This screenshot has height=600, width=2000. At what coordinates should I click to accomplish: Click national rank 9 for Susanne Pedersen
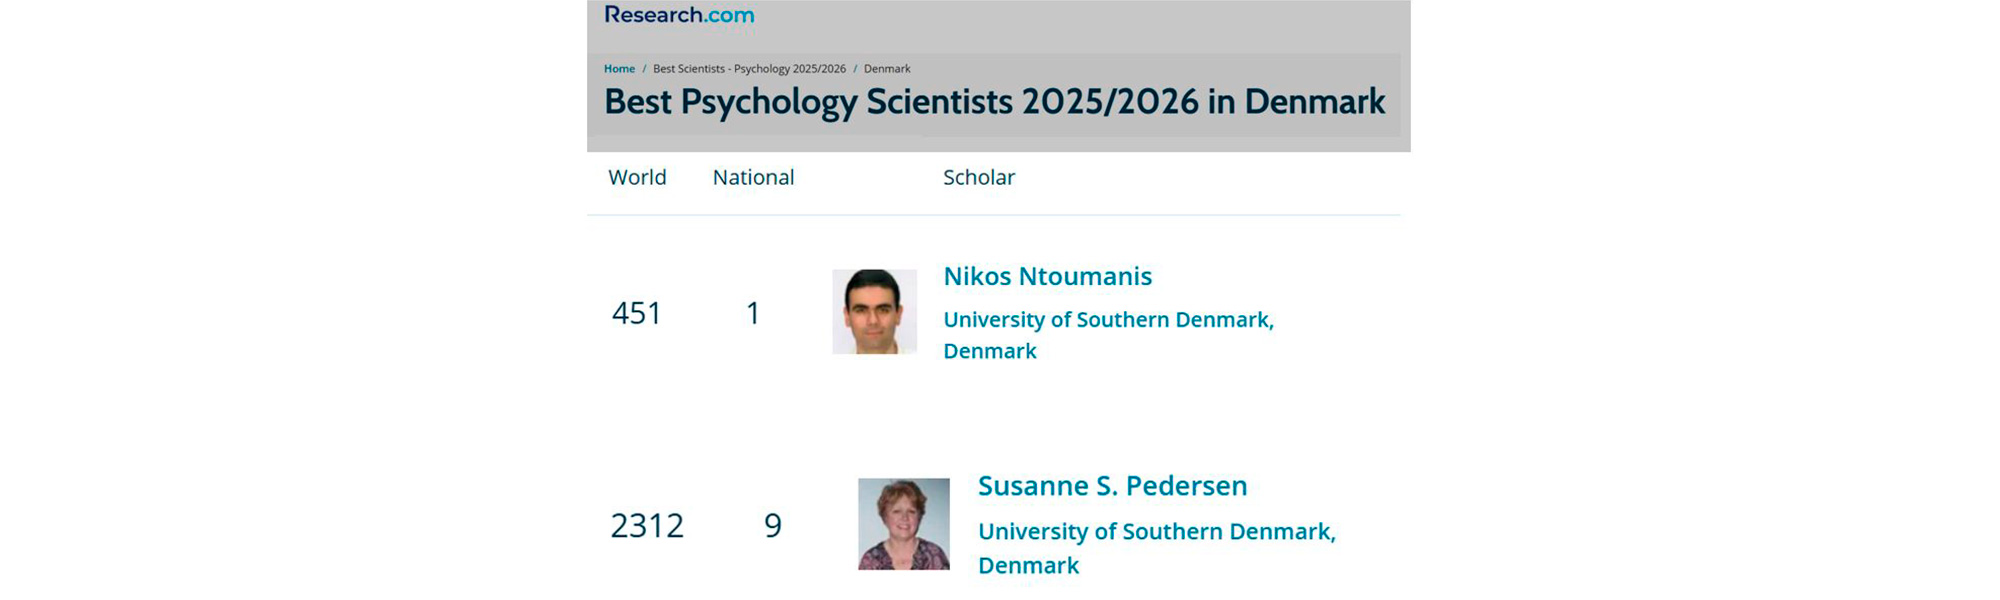tap(773, 526)
